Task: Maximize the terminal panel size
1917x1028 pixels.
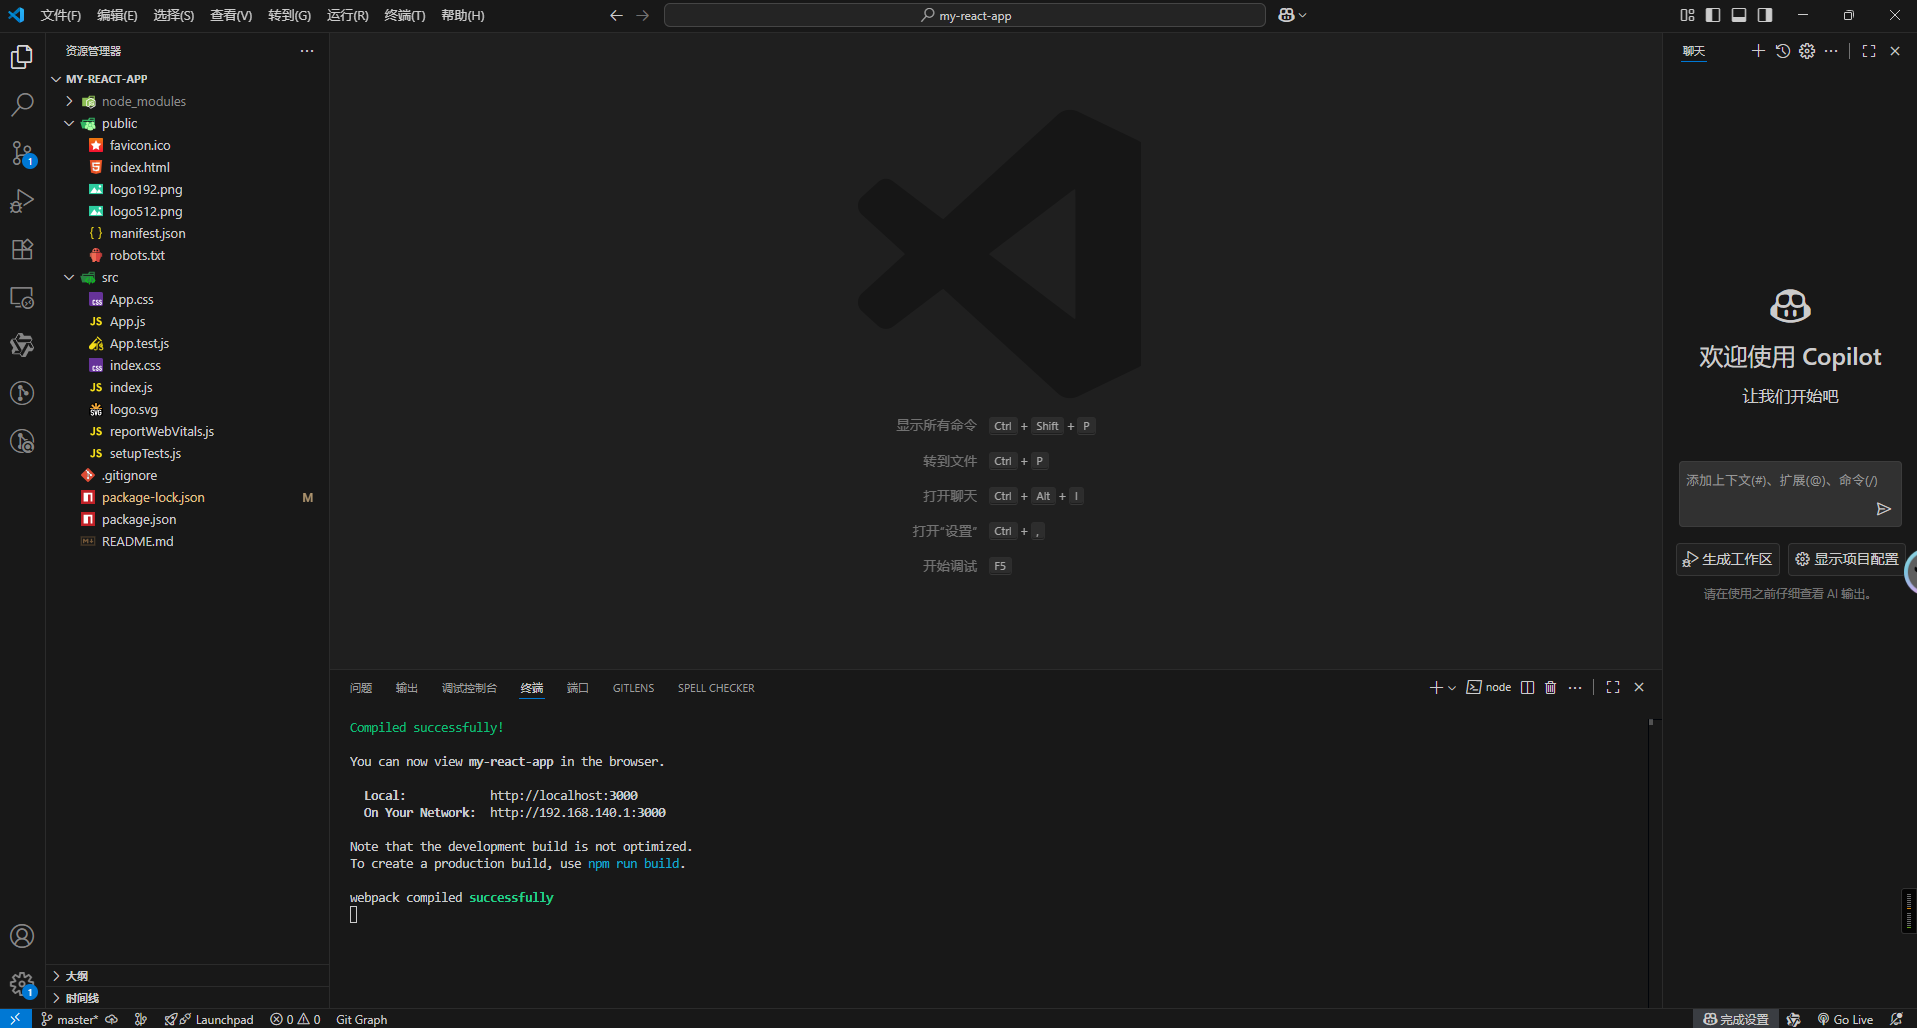Action: 1613,687
